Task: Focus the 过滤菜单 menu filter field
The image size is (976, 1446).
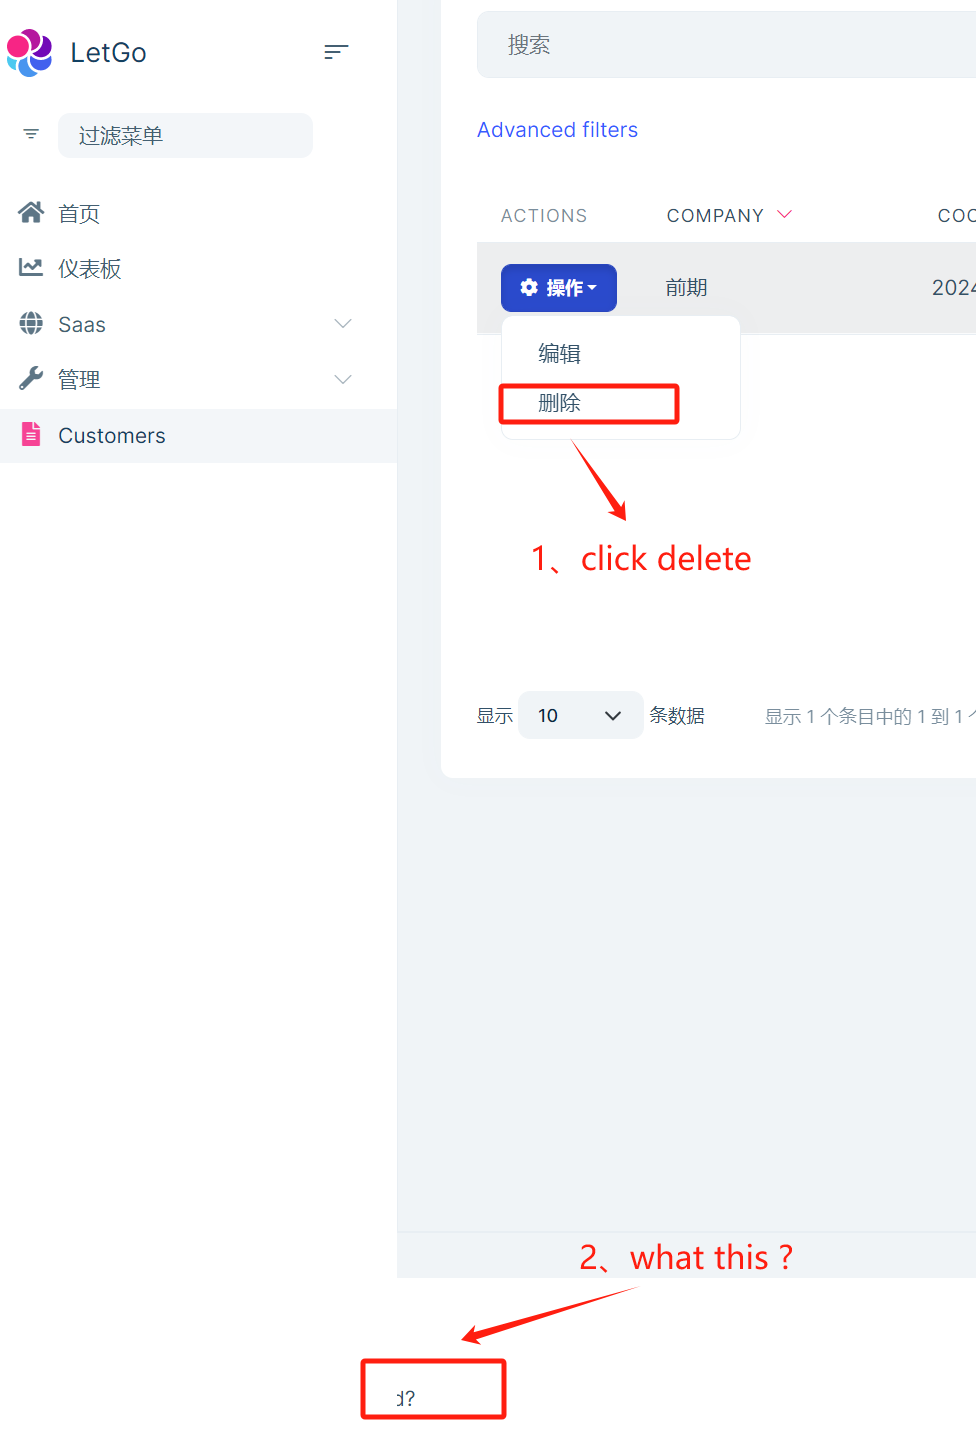Action: click(x=185, y=135)
